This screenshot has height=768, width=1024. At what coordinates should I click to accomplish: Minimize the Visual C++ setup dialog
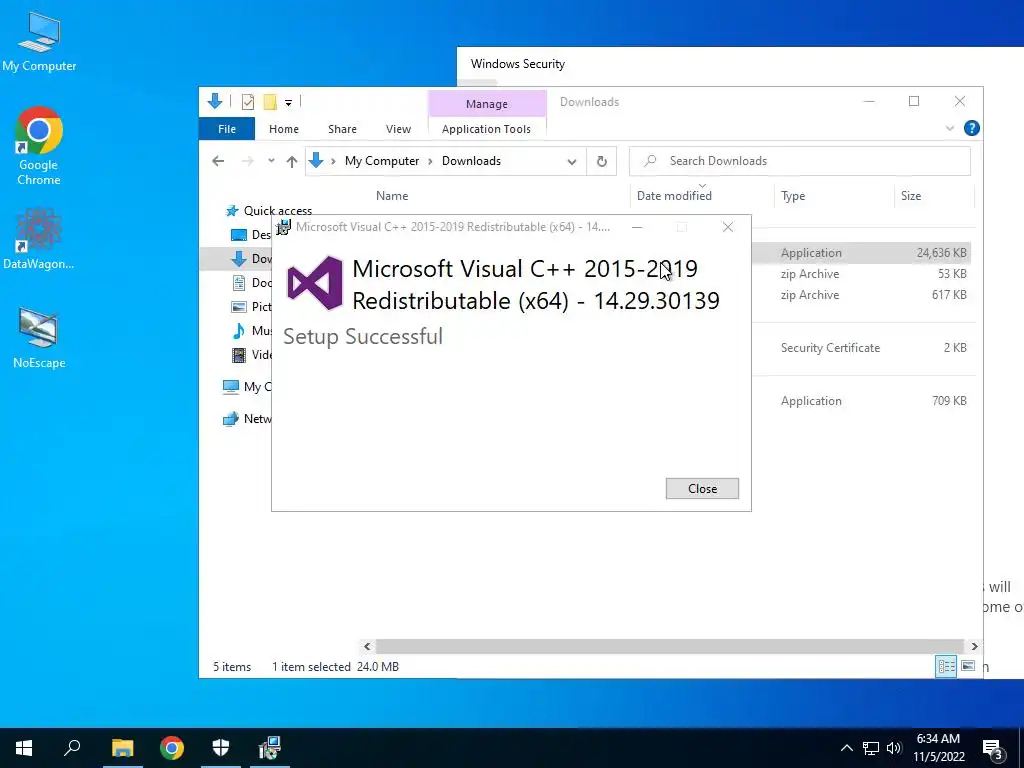637,227
